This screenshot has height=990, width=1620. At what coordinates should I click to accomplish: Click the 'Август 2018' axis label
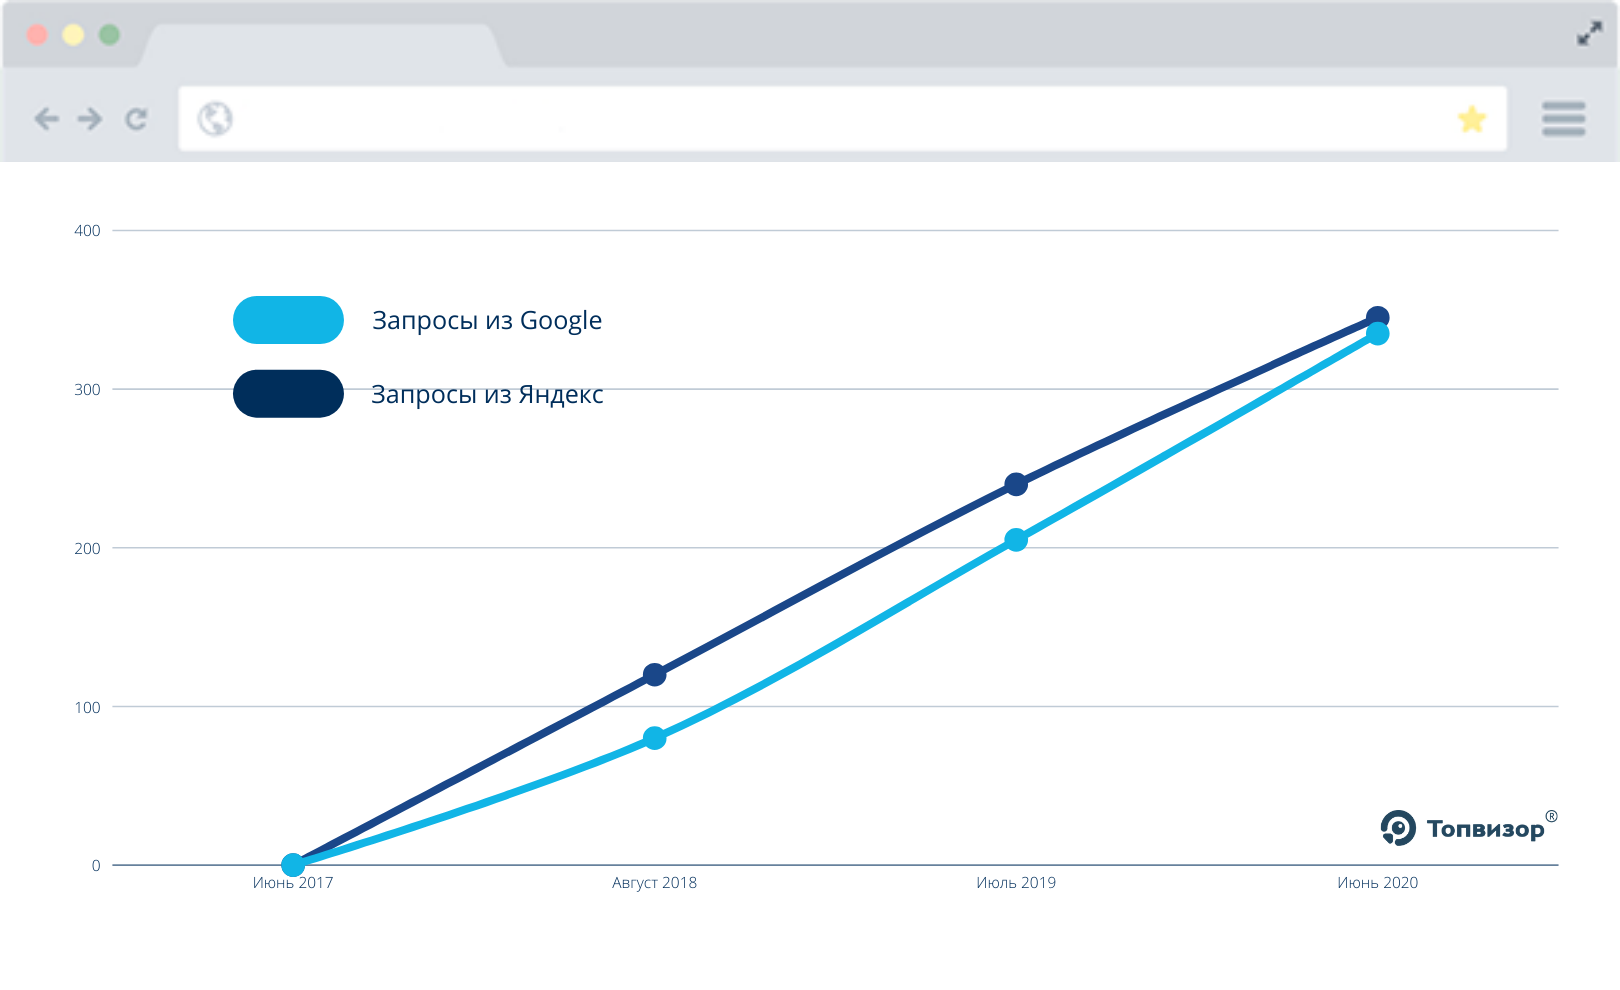[654, 883]
